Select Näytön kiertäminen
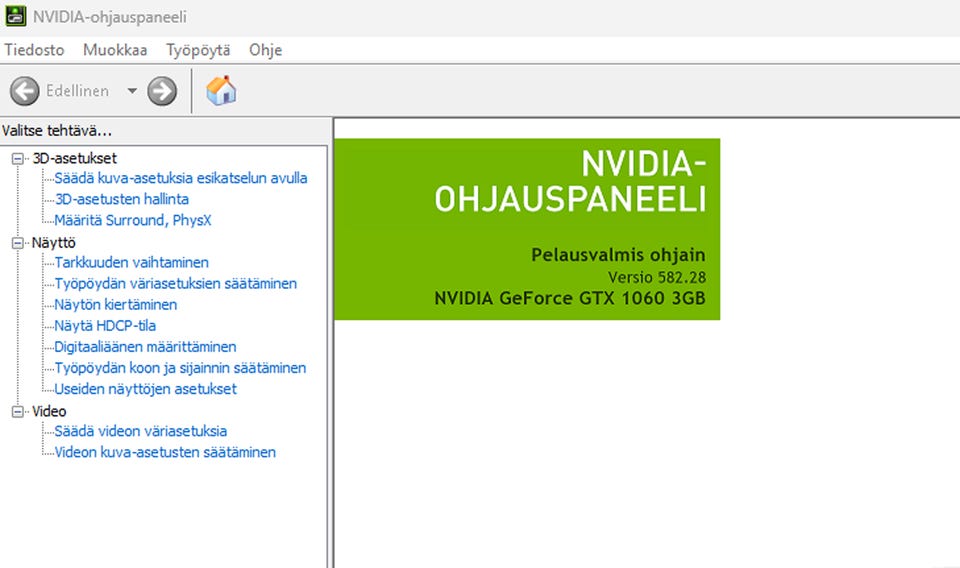 pyautogui.click(x=116, y=305)
